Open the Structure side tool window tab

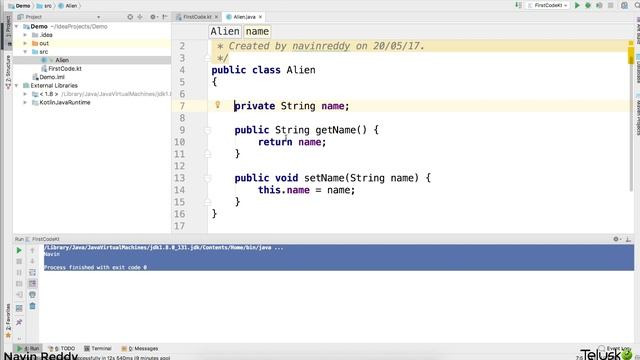(x=8, y=72)
